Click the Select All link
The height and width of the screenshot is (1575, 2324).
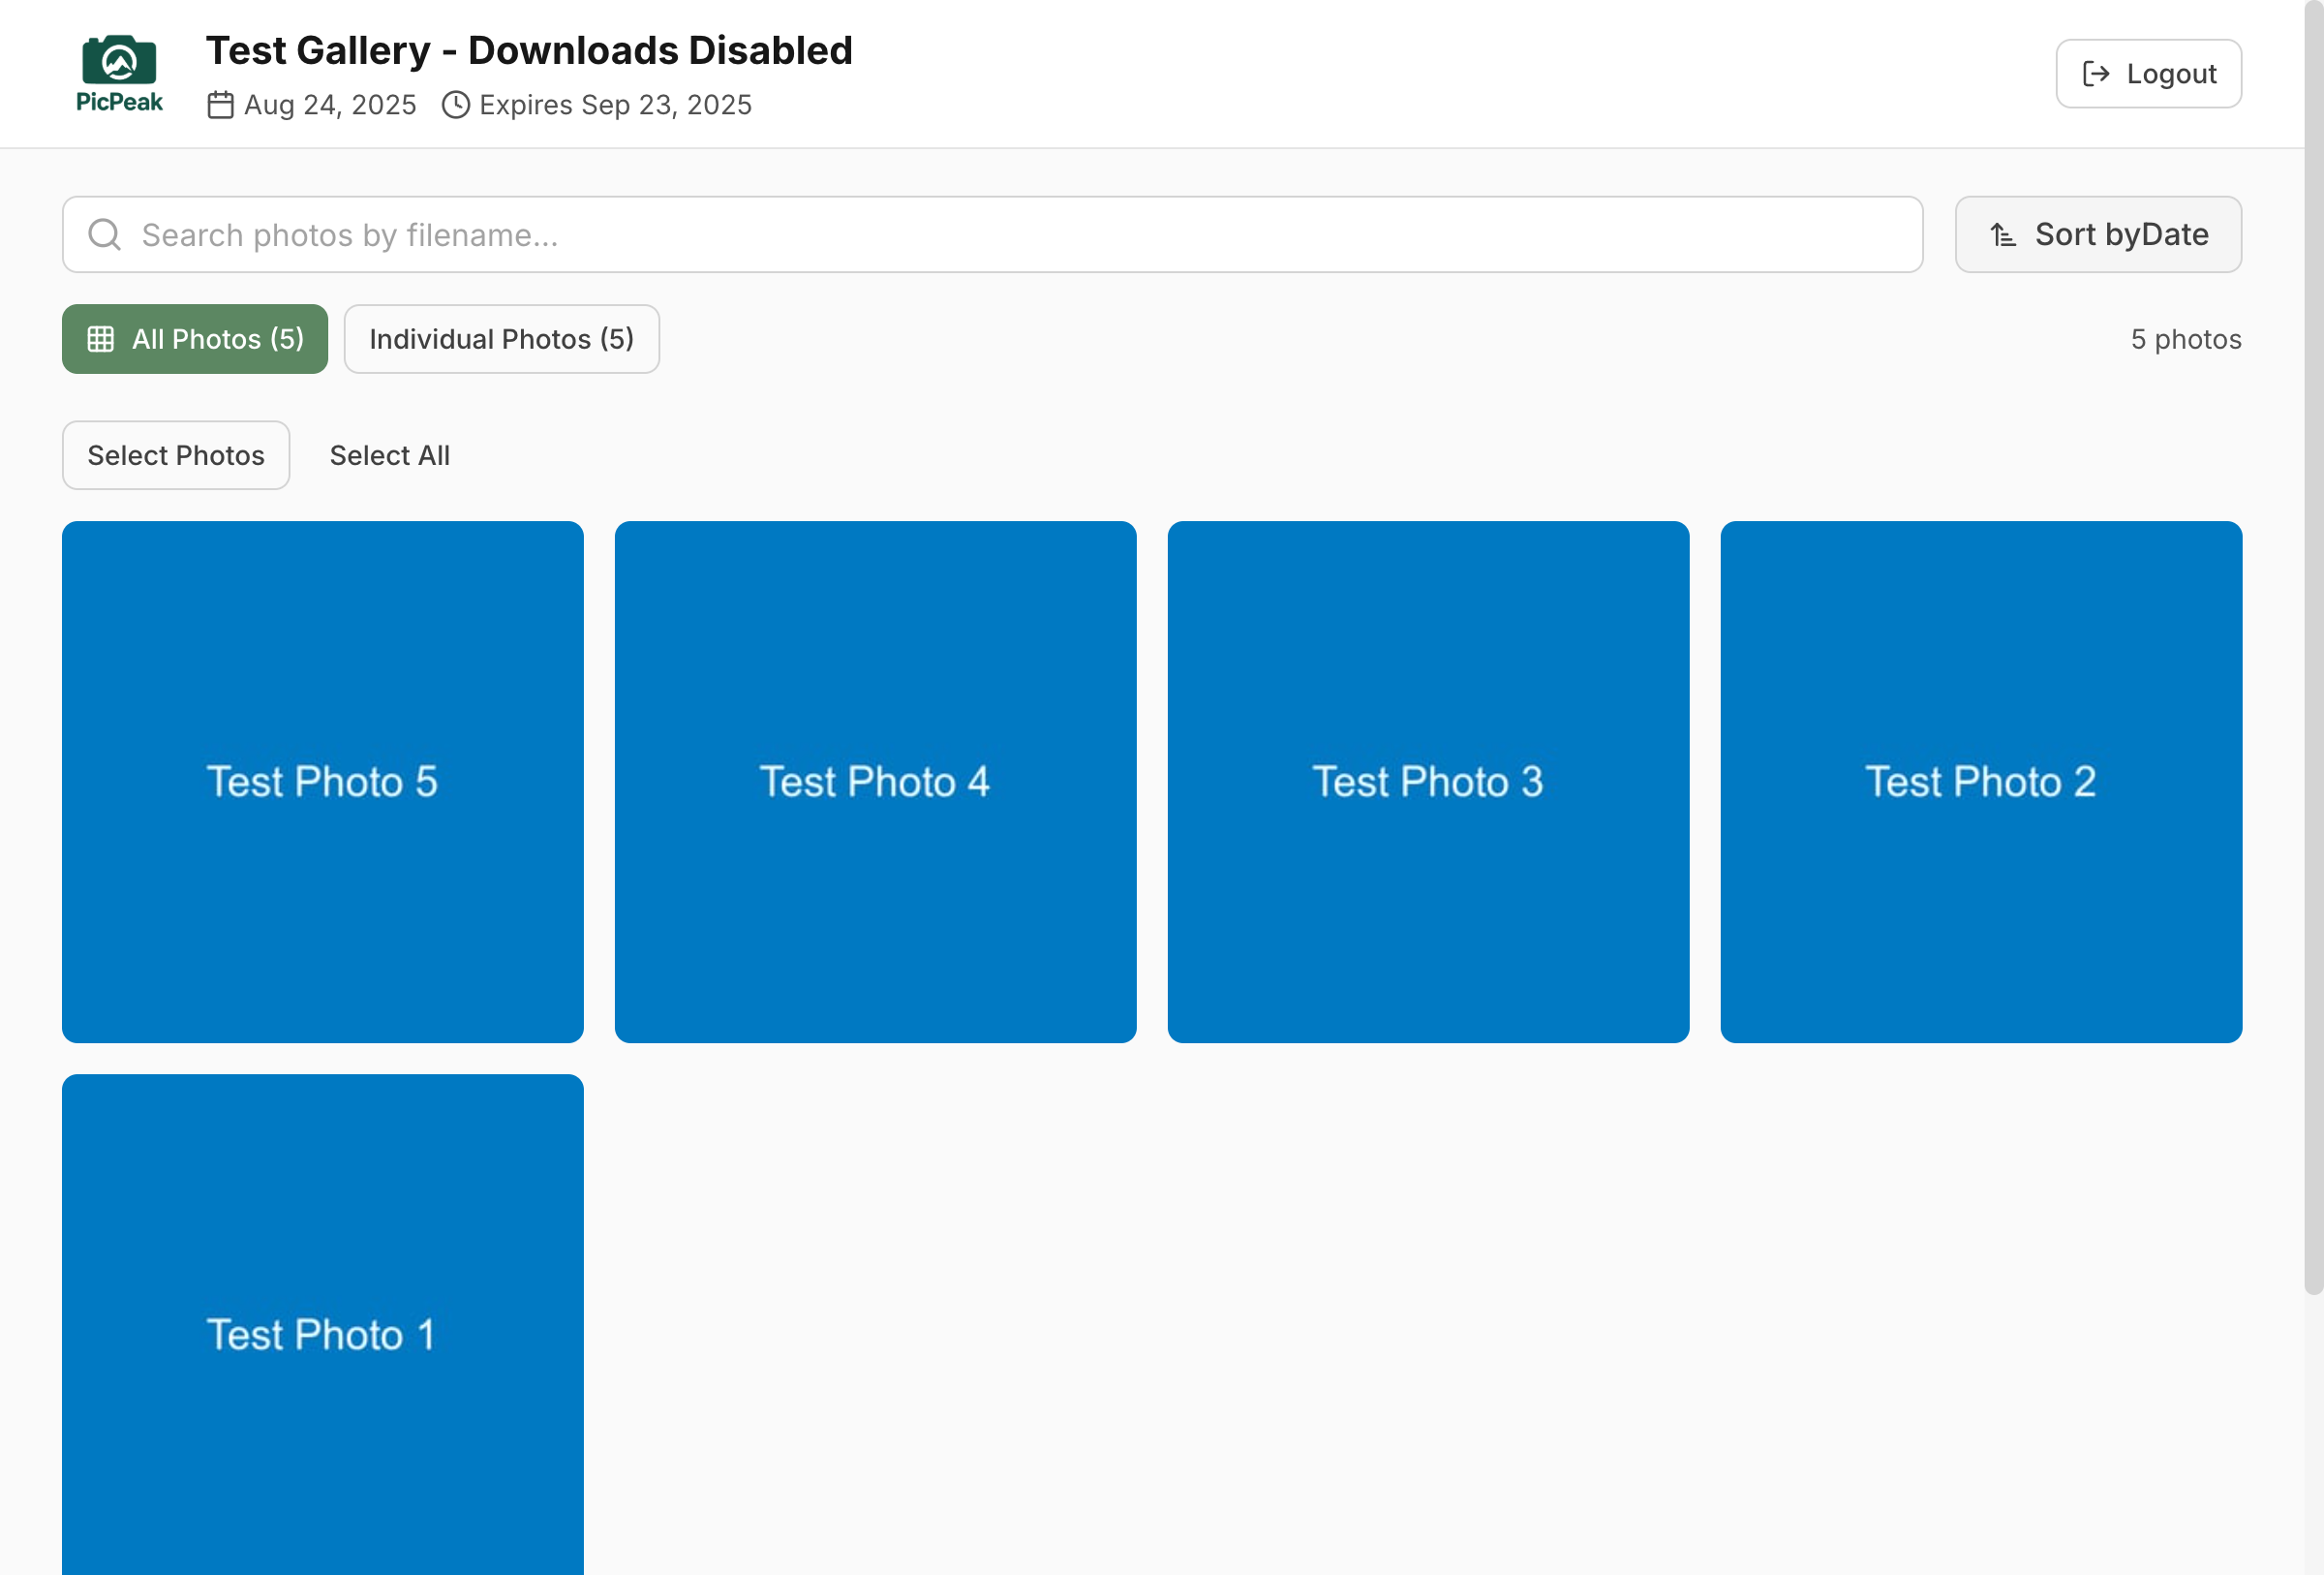pyautogui.click(x=390, y=455)
